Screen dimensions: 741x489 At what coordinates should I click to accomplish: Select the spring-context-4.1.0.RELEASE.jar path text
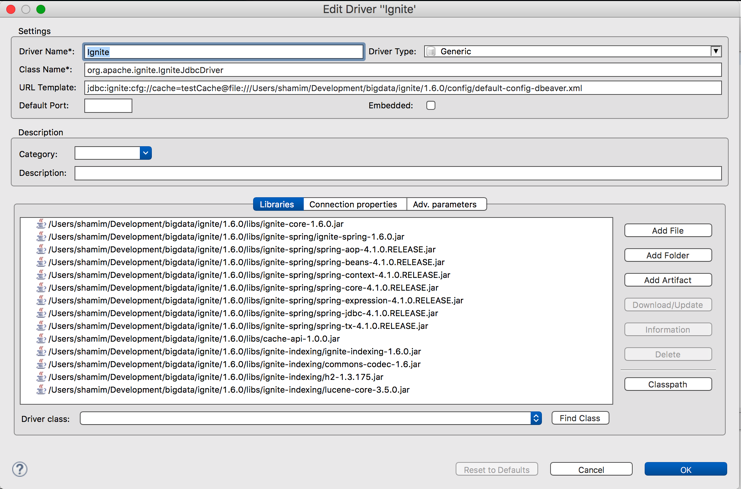pyautogui.click(x=250, y=275)
